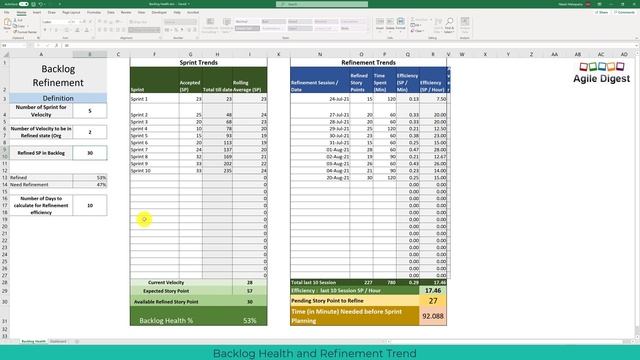
Task: Select the Backlog Health sheet tab
Action: tap(33, 341)
